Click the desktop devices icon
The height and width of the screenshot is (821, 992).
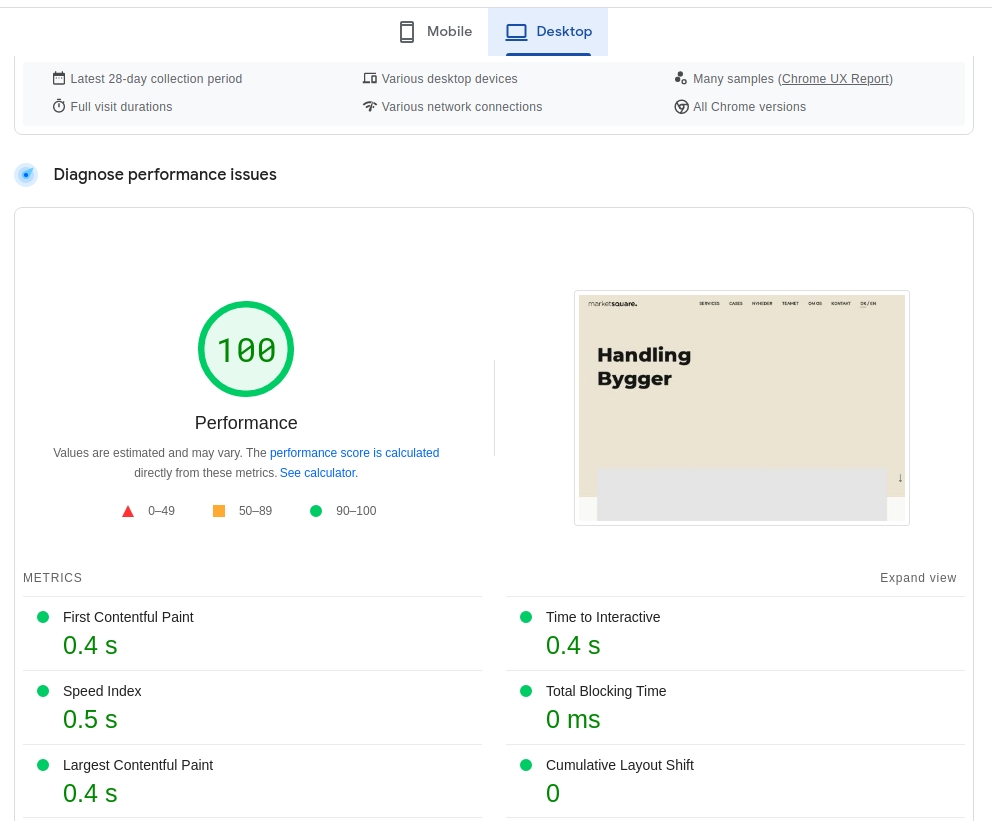[x=370, y=79]
